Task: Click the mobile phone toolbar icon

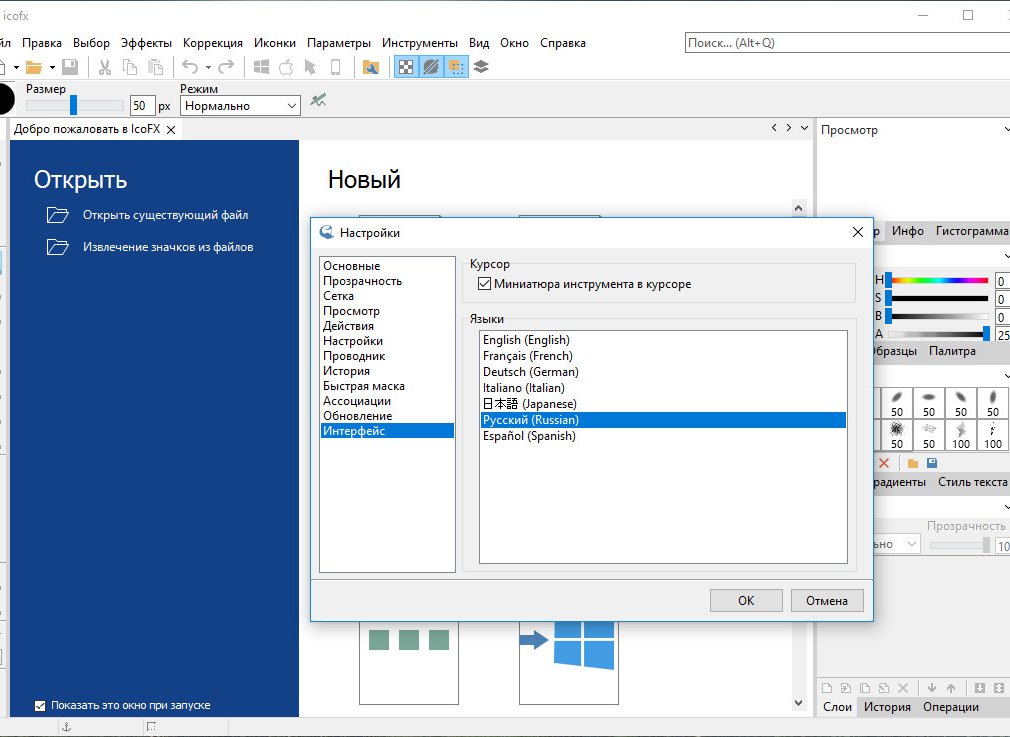Action: tap(336, 67)
